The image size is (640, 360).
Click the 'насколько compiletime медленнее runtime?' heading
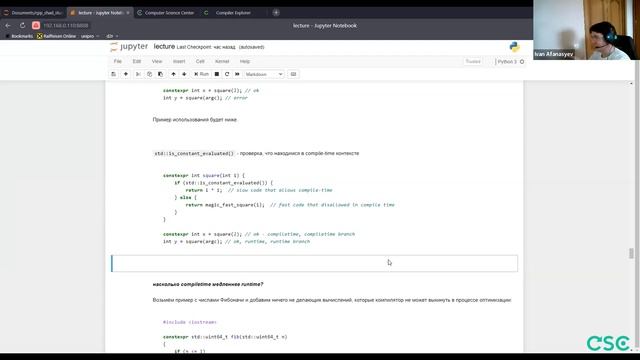tap(208, 284)
